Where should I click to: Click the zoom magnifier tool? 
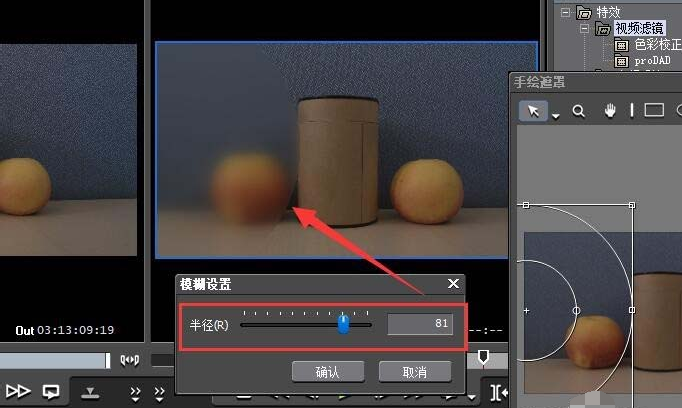(x=578, y=111)
